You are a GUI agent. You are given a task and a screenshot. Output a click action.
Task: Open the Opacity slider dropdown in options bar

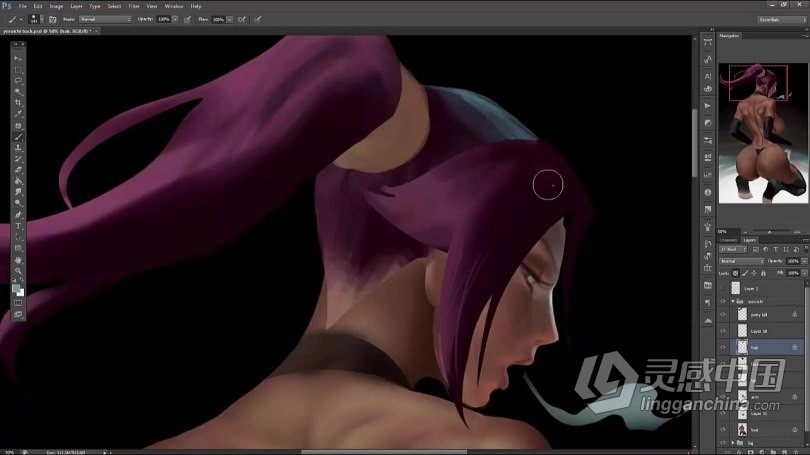click(x=175, y=20)
